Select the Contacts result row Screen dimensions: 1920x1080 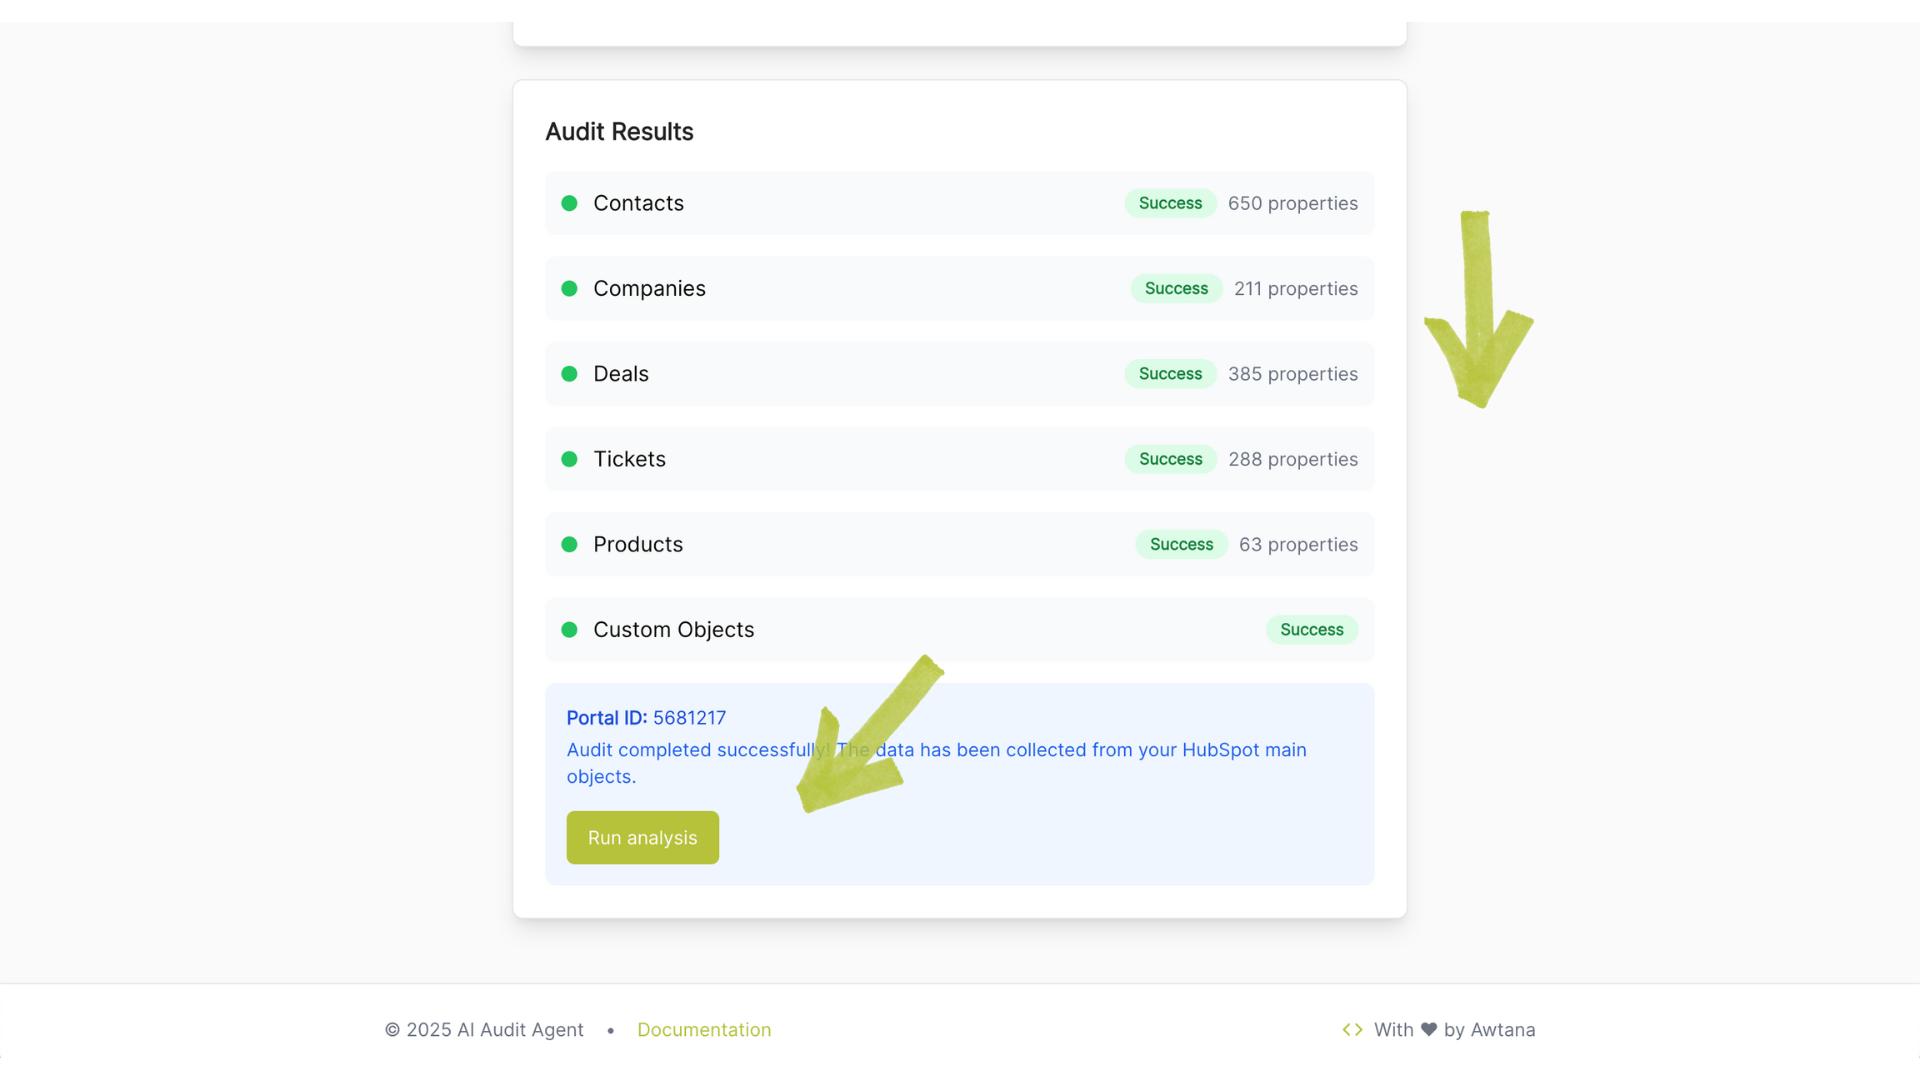point(960,203)
